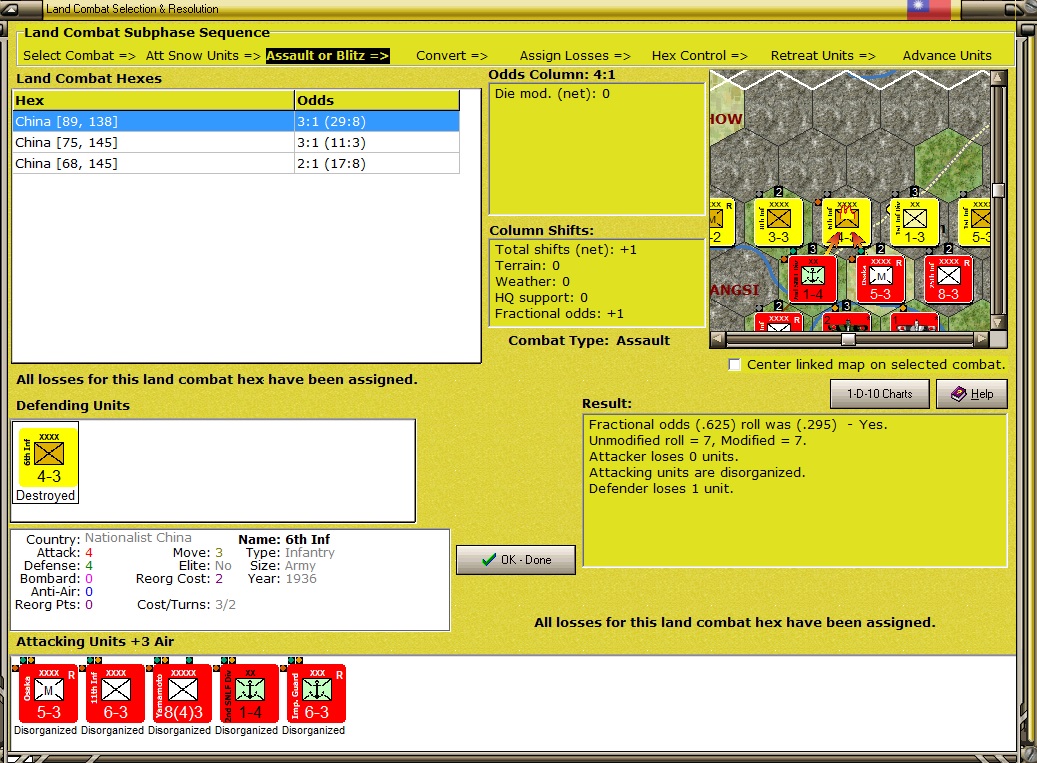1037x763 pixels.
Task: Select the Osaka 5-3 attacking unit
Action: pyautogui.click(x=48, y=694)
